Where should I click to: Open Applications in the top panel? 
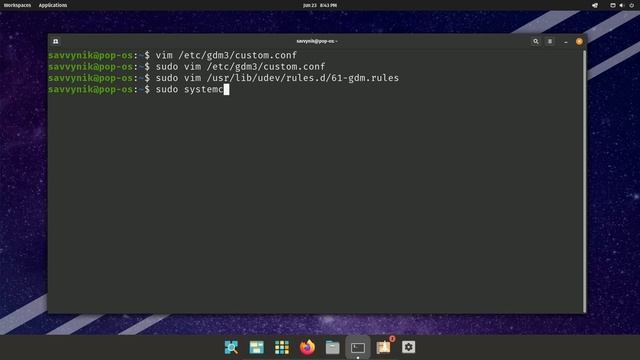[x=53, y=5]
